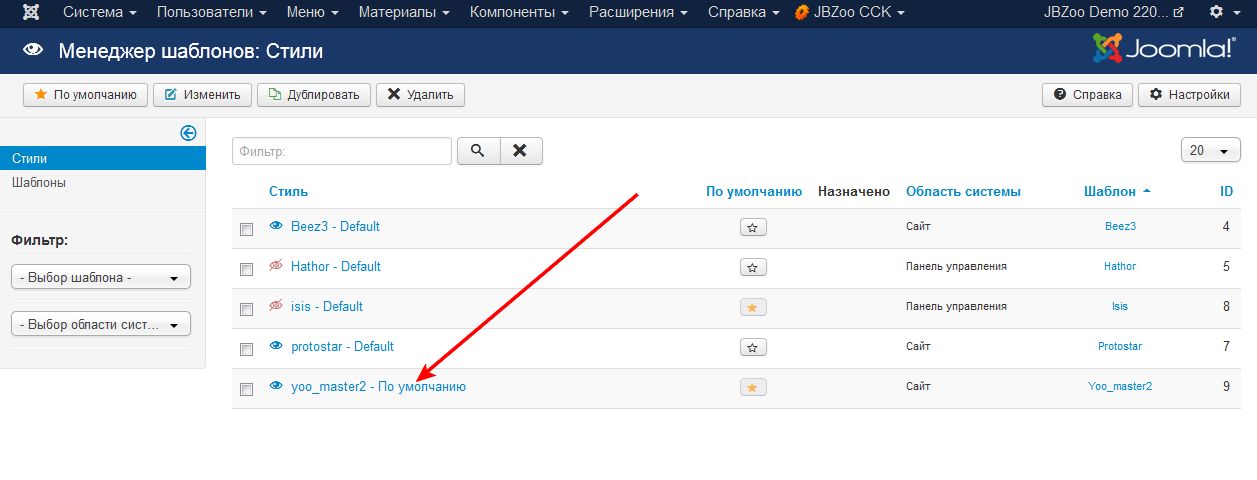Open the Protostar template link

pos(1120,346)
